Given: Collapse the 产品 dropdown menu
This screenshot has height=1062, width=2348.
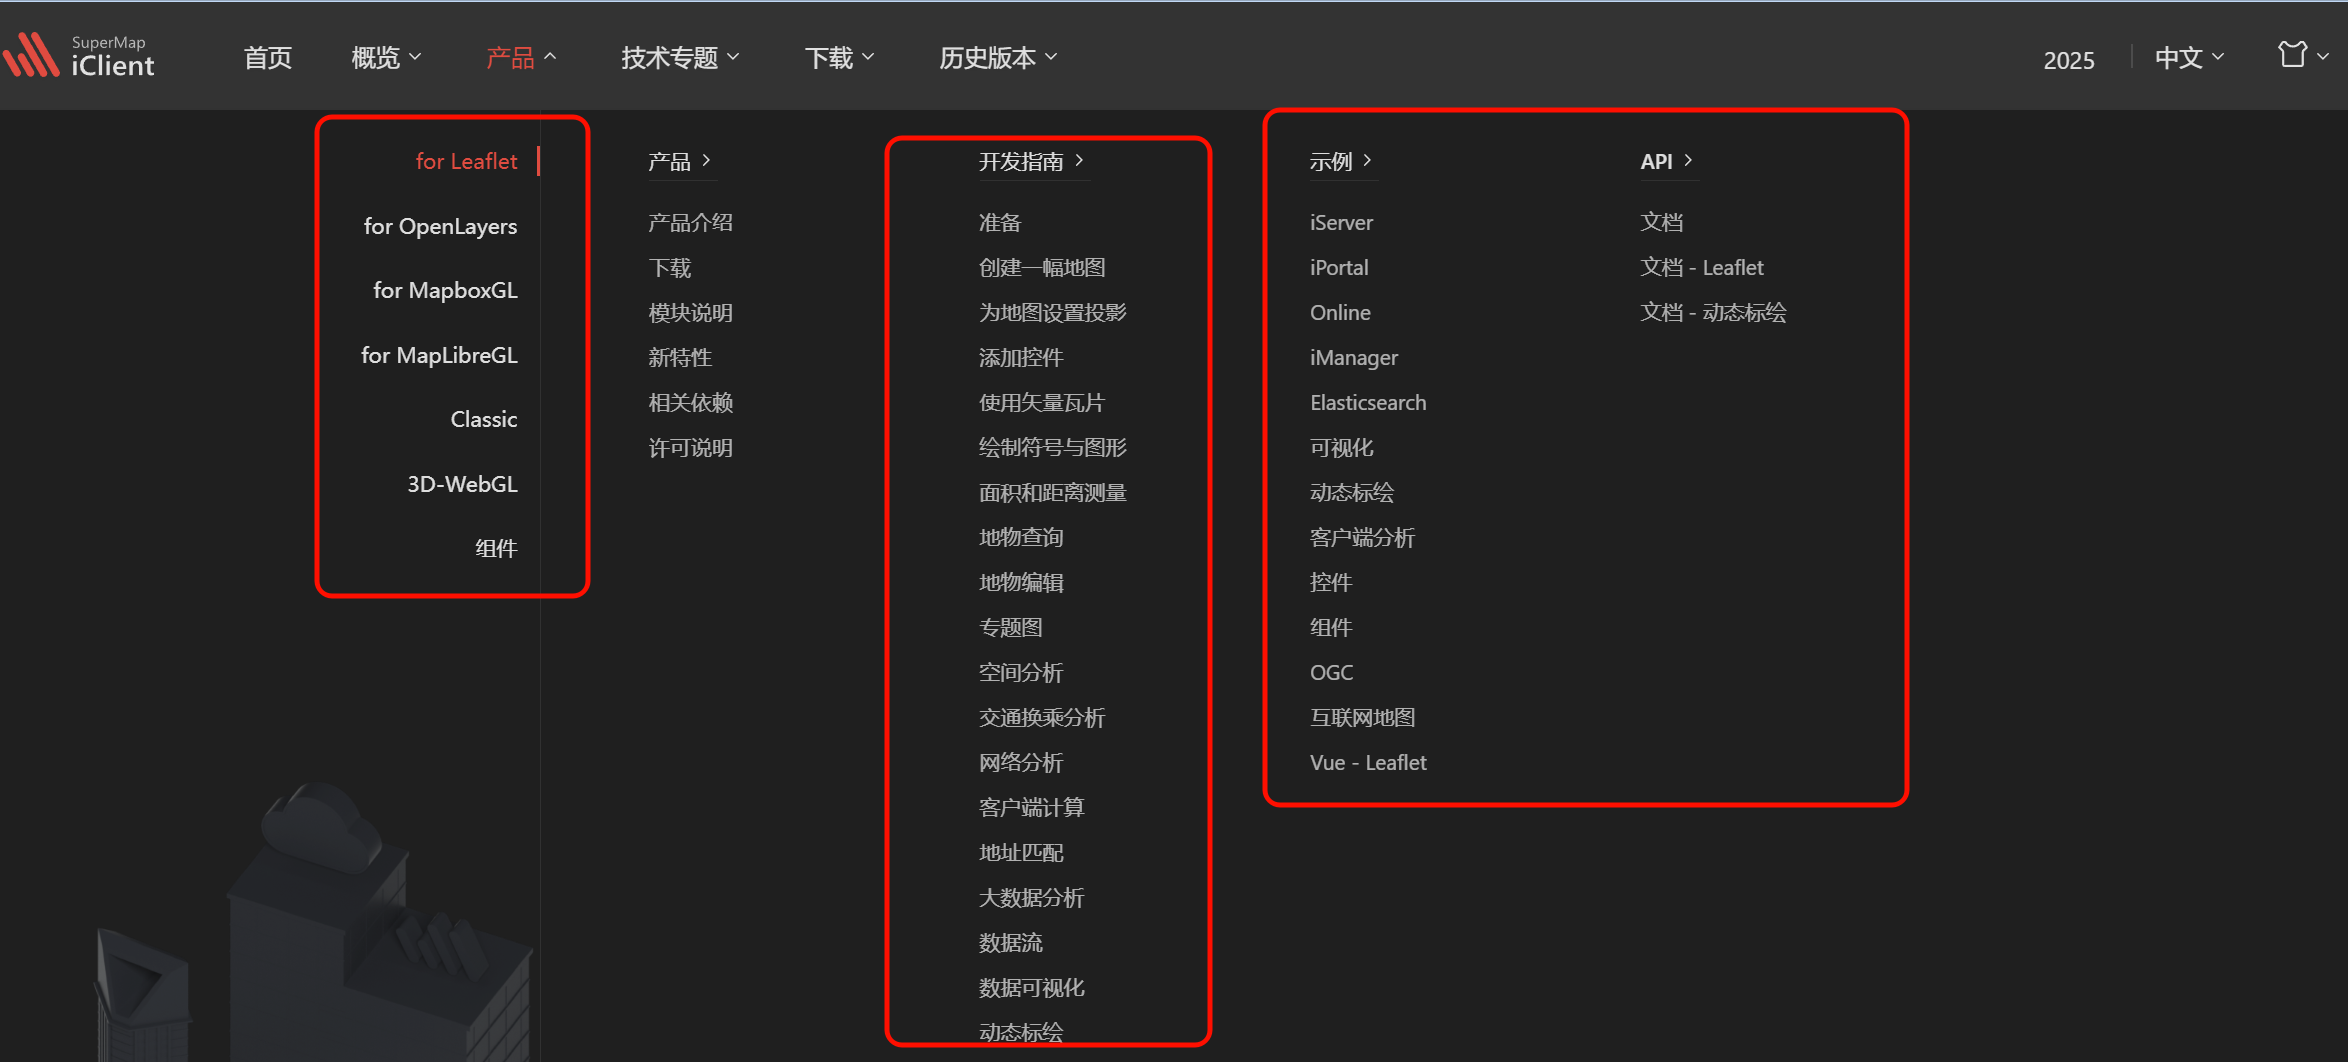Looking at the screenshot, I should click(520, 58).
